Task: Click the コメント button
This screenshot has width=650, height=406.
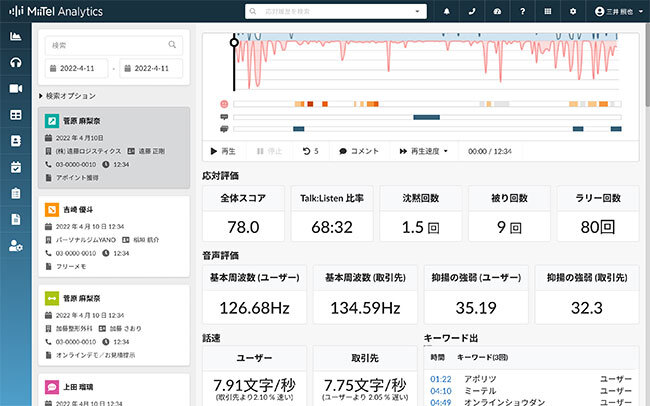Action: coord(359,151)
